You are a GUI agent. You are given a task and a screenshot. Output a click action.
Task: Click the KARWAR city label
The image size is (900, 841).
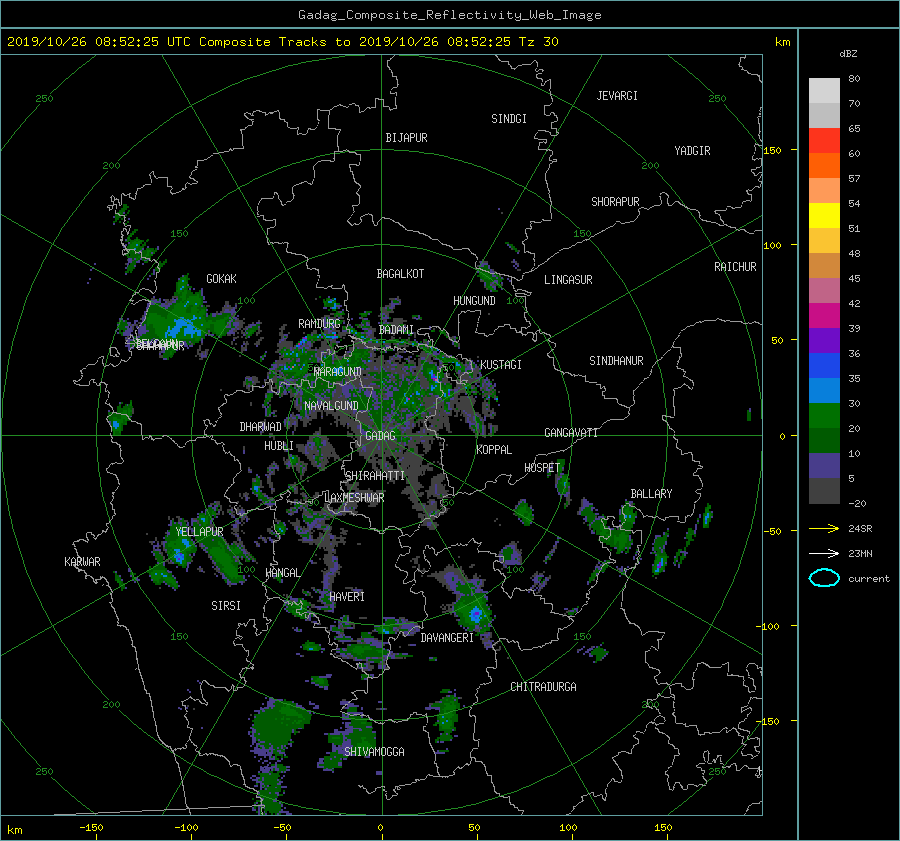click(82, 562)
